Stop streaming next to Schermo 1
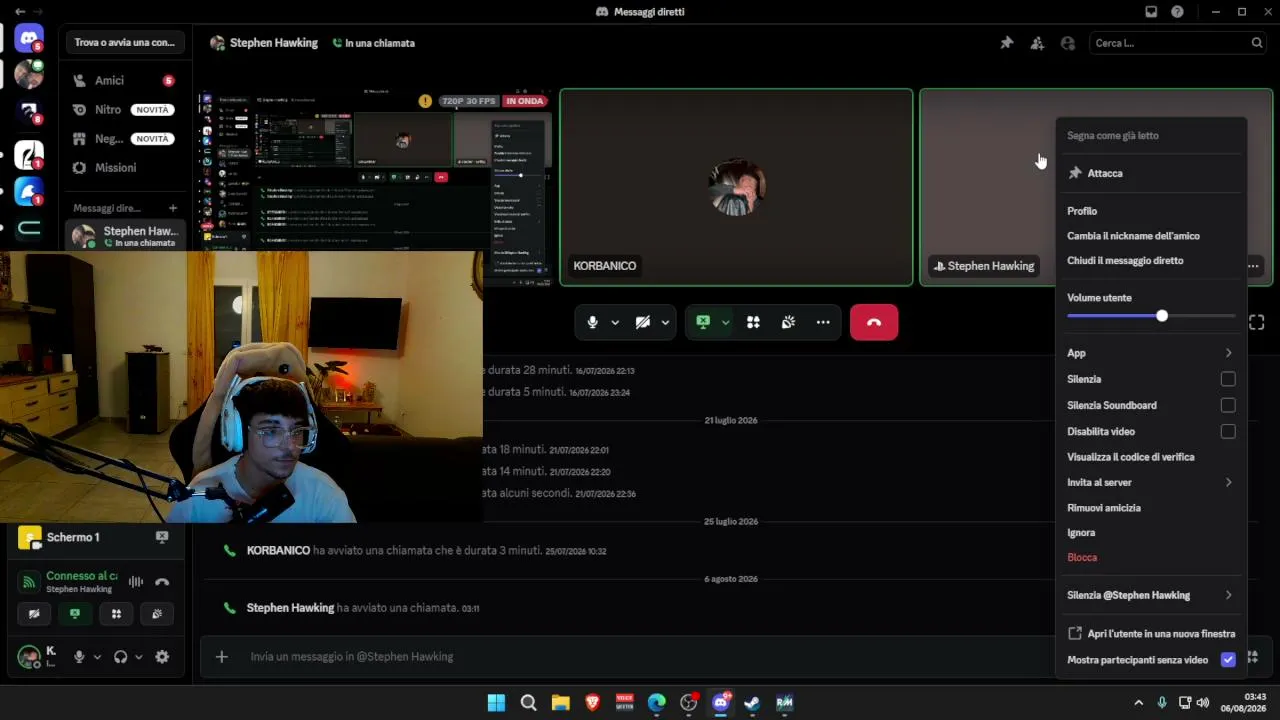The width and height of the screenshot is (1280, 720). 162,537
